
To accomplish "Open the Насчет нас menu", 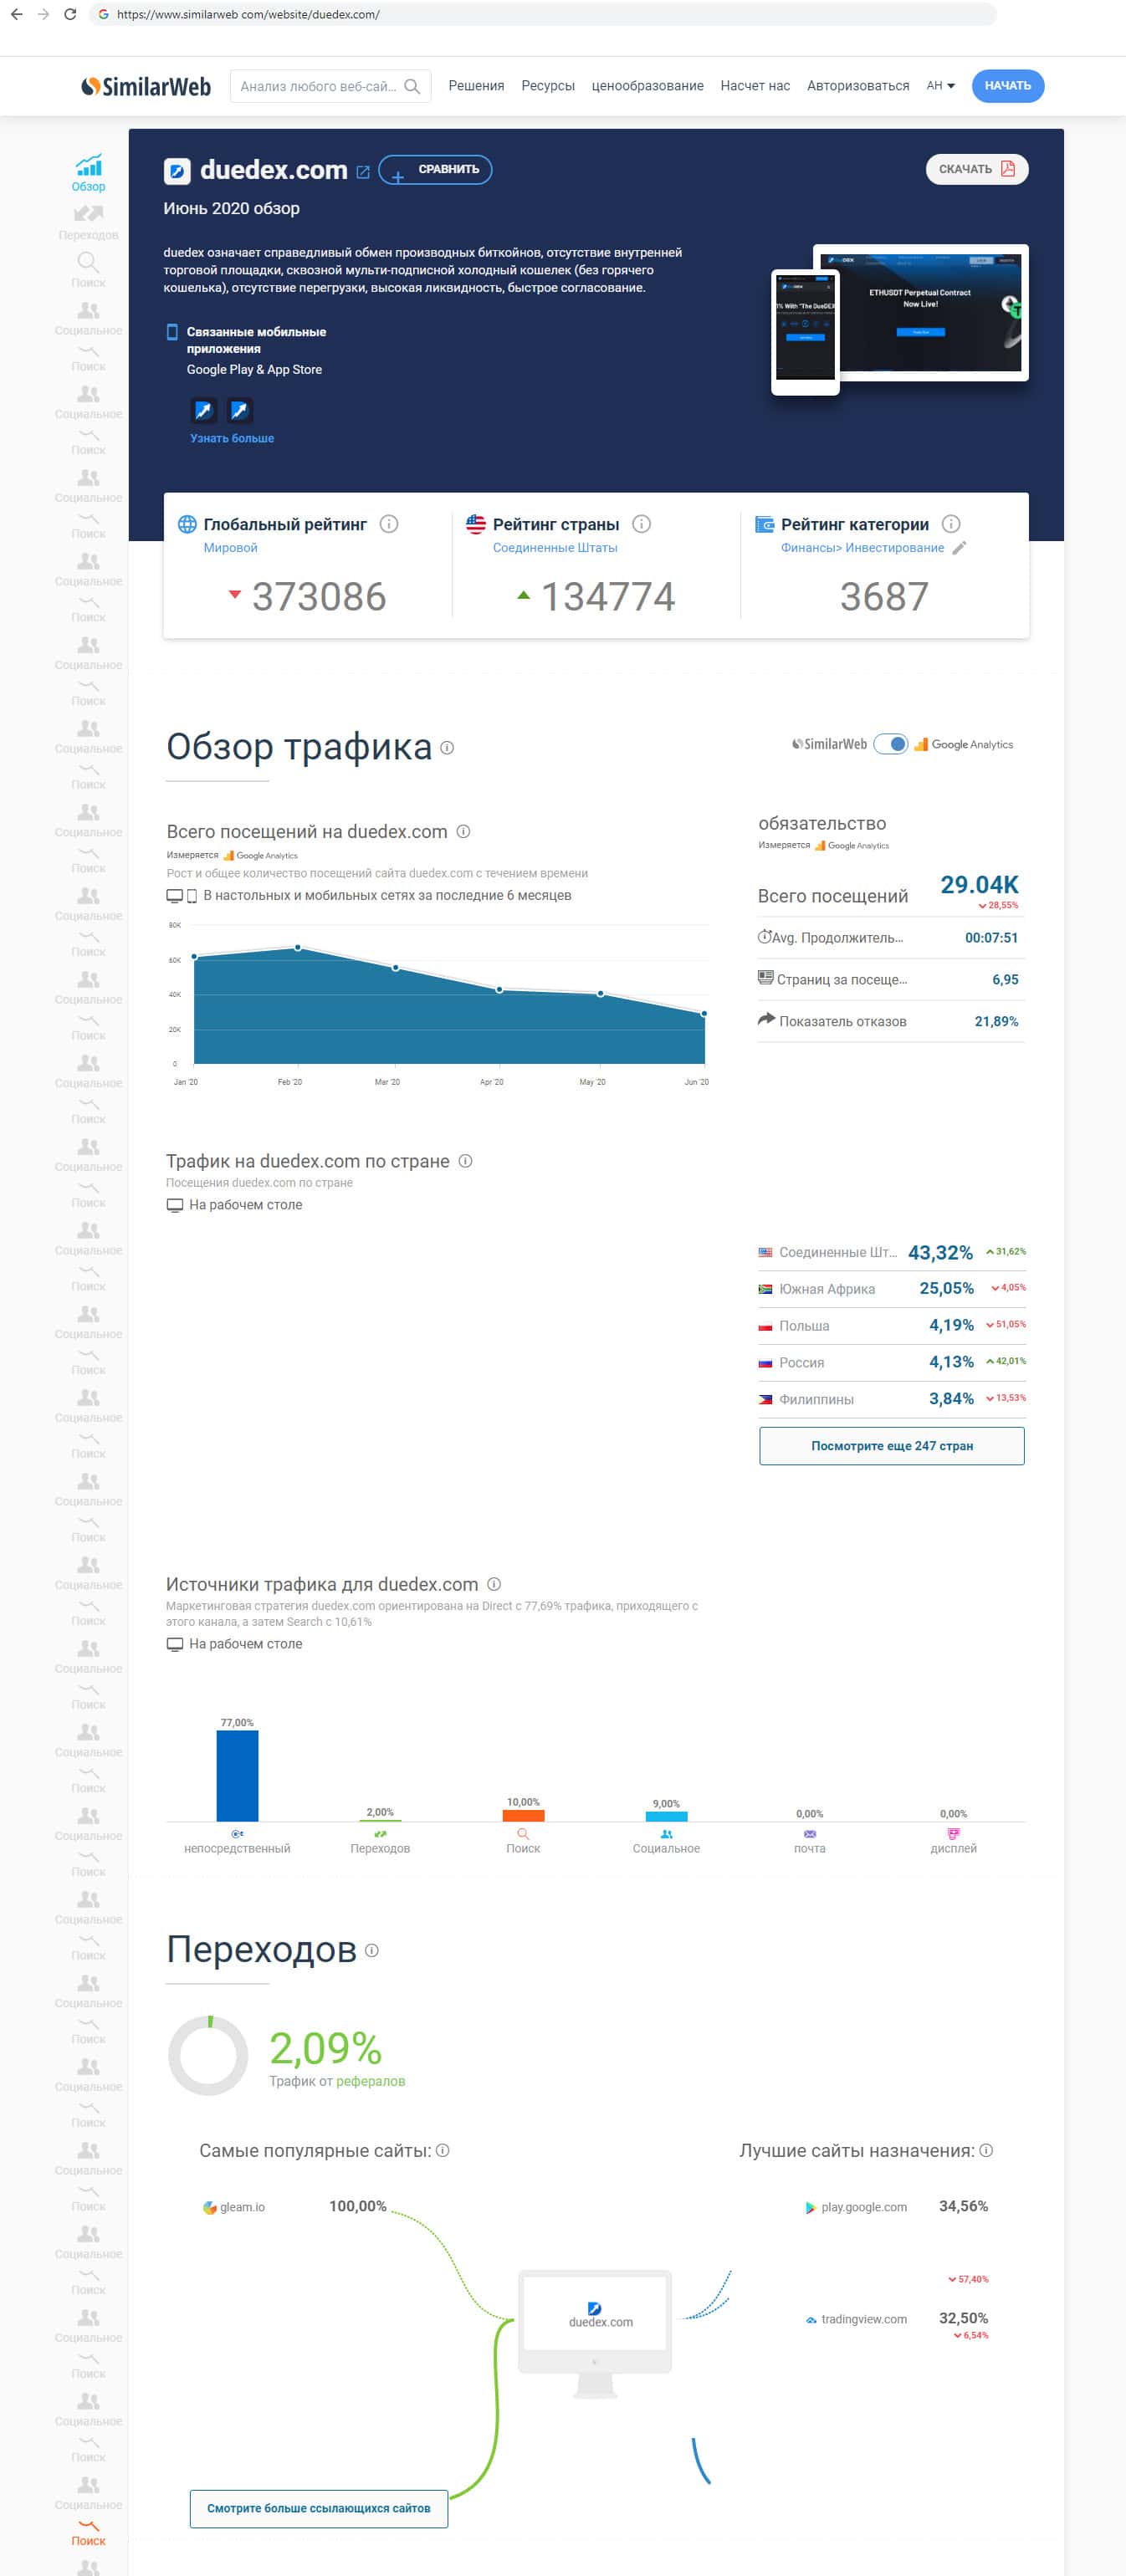I will [755, 87].
